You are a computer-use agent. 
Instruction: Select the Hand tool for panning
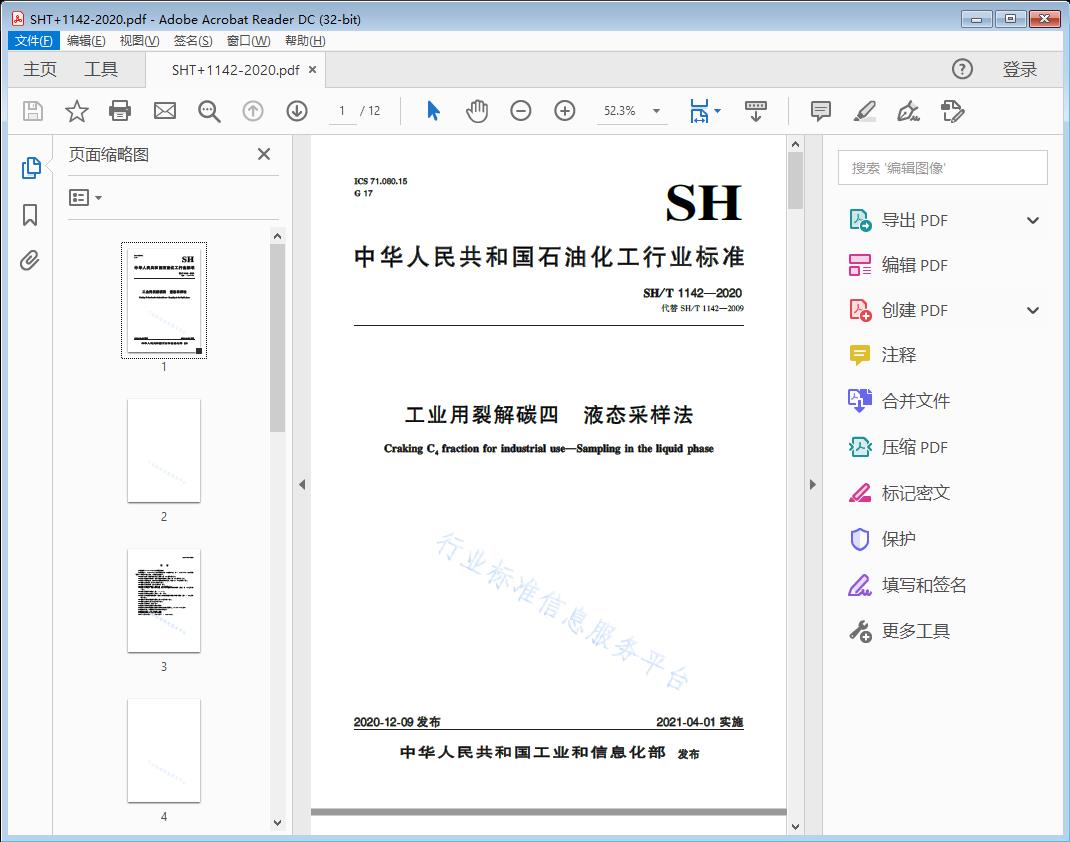(x=477, y=111)
